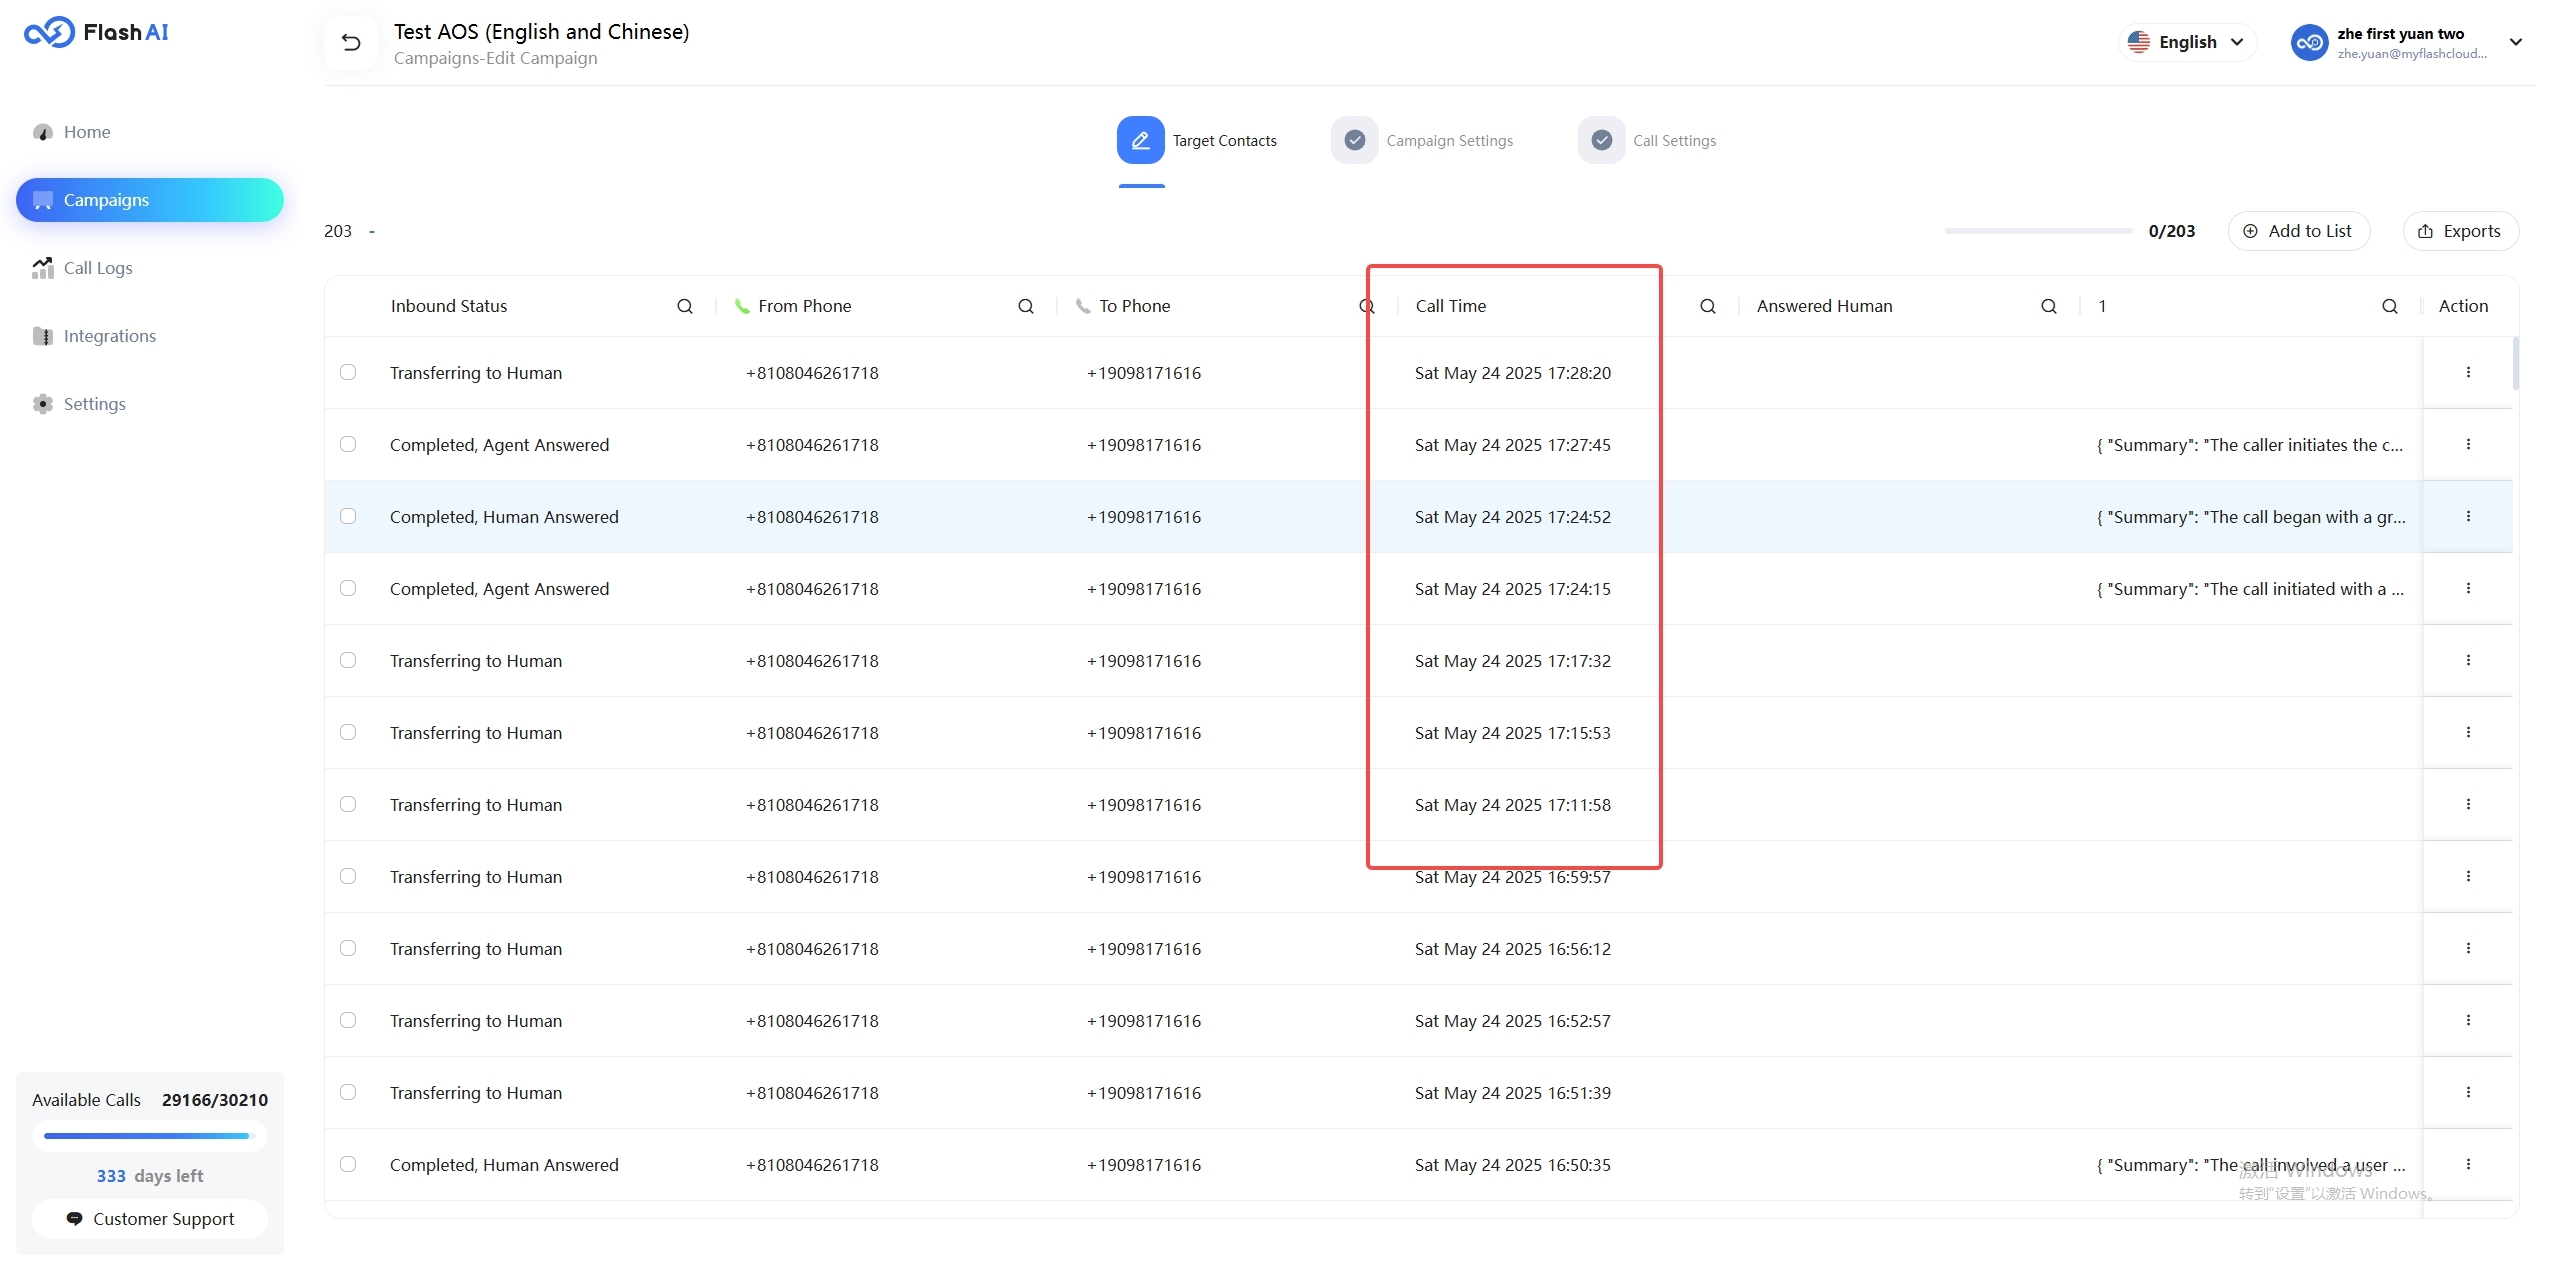The width and height of the screenshot is (2560, 1271).
Task: Click "Completed, Human Answered" in 17:24:52 row
Action: point(504,517)
